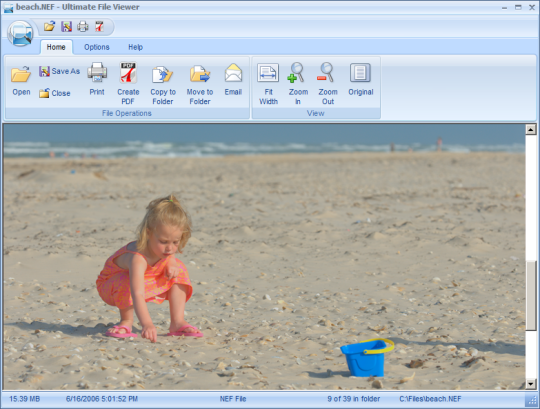Maximize the Ultimate File Viewer window
The height and width of the screenshot is (409, 540).
[x=518, y=7]
